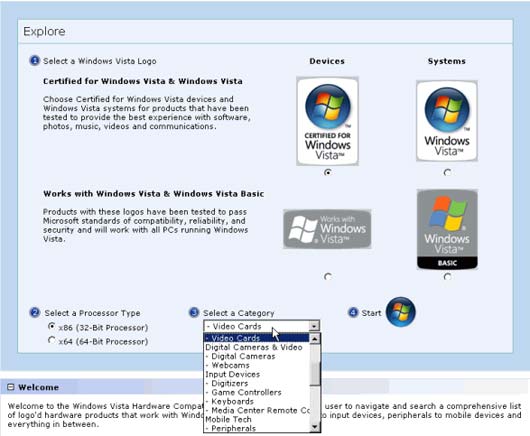
Task: Select the Windows Vista Basic radio button
Action: (x=447, y=276)
